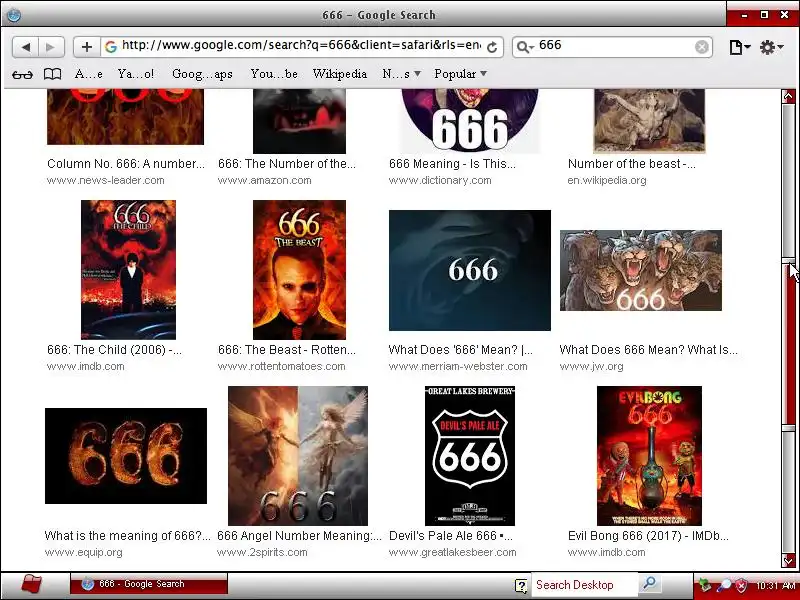Click the vertical scrollbar thumb
800x600 pixels.
click(788, 344)
